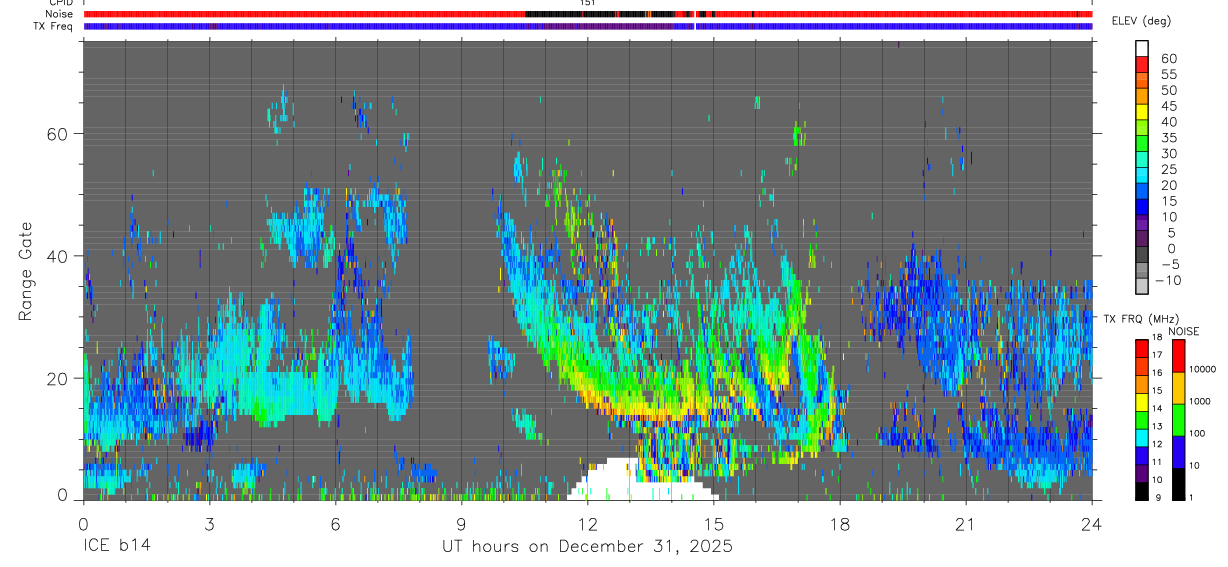The image size is (1228, 567).
Task: Select the black bottom swatch of TX FRQ bar
Action: [1142, 491]
